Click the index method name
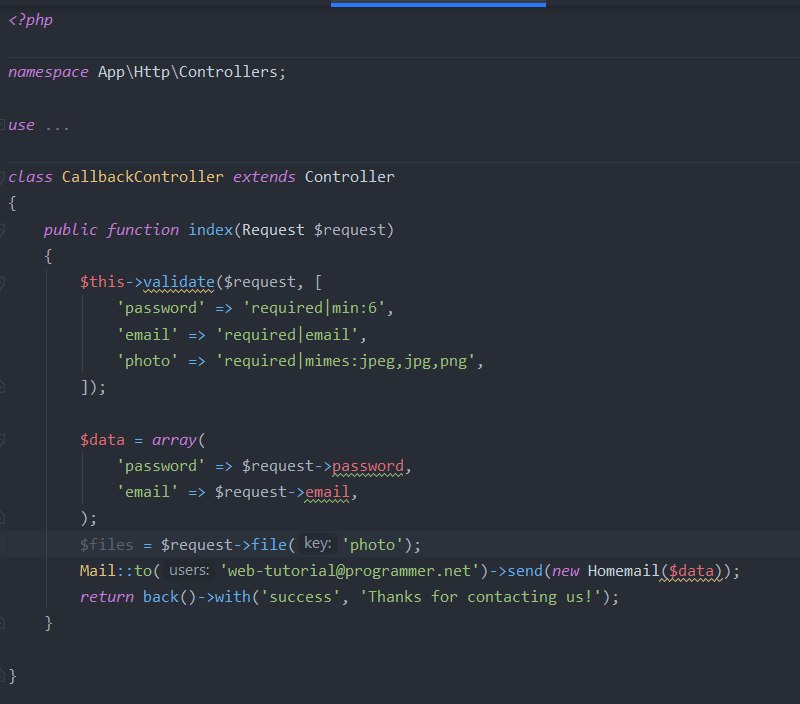This screenshot has height=704, width=800. (x=211, y=230)
